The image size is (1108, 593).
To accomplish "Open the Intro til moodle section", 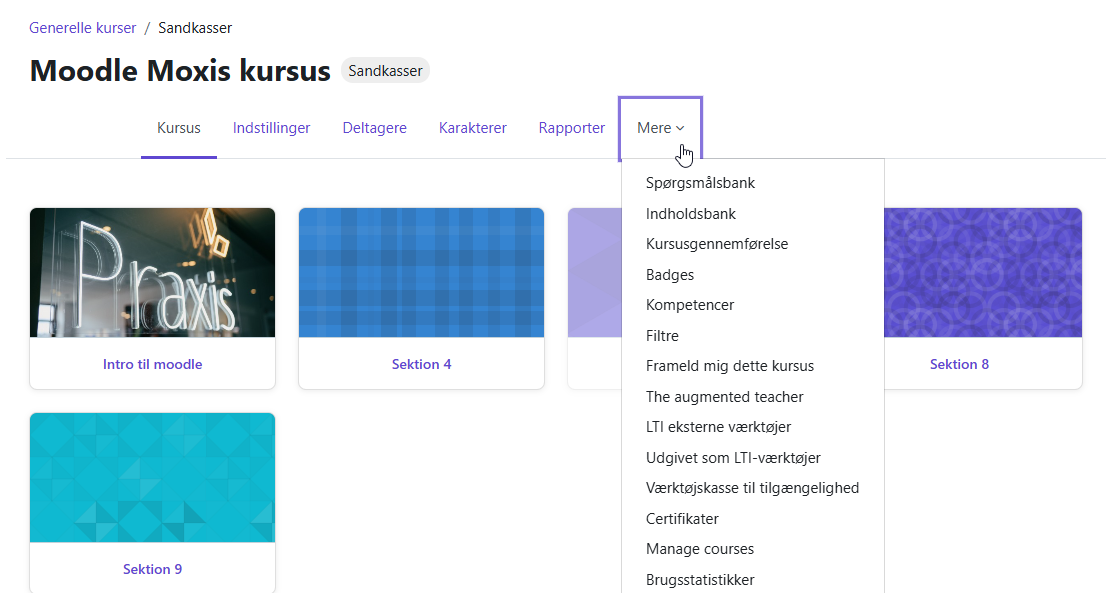I will (x=152, y=364).
